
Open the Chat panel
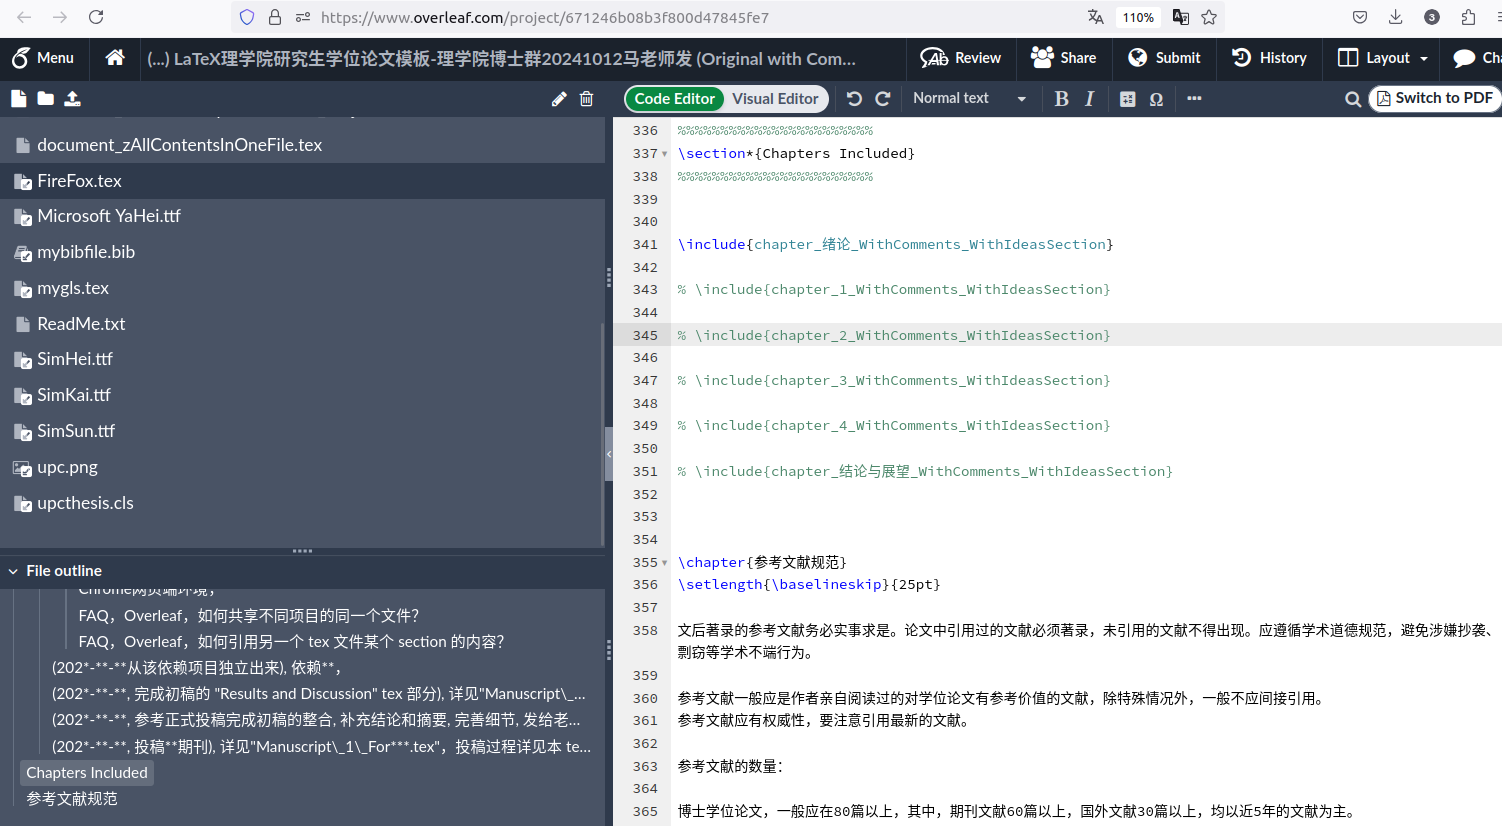point(1476,58)
